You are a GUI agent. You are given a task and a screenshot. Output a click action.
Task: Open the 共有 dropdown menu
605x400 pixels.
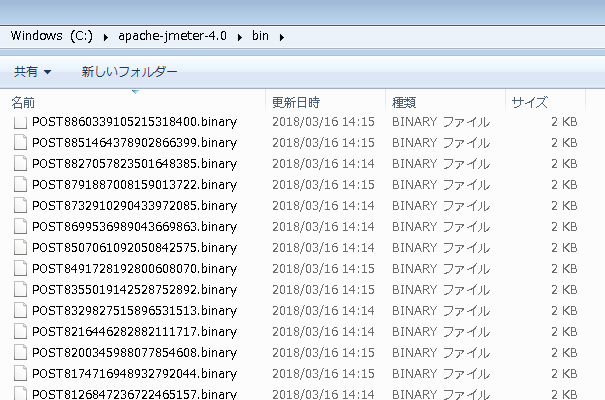pos(32,72)
